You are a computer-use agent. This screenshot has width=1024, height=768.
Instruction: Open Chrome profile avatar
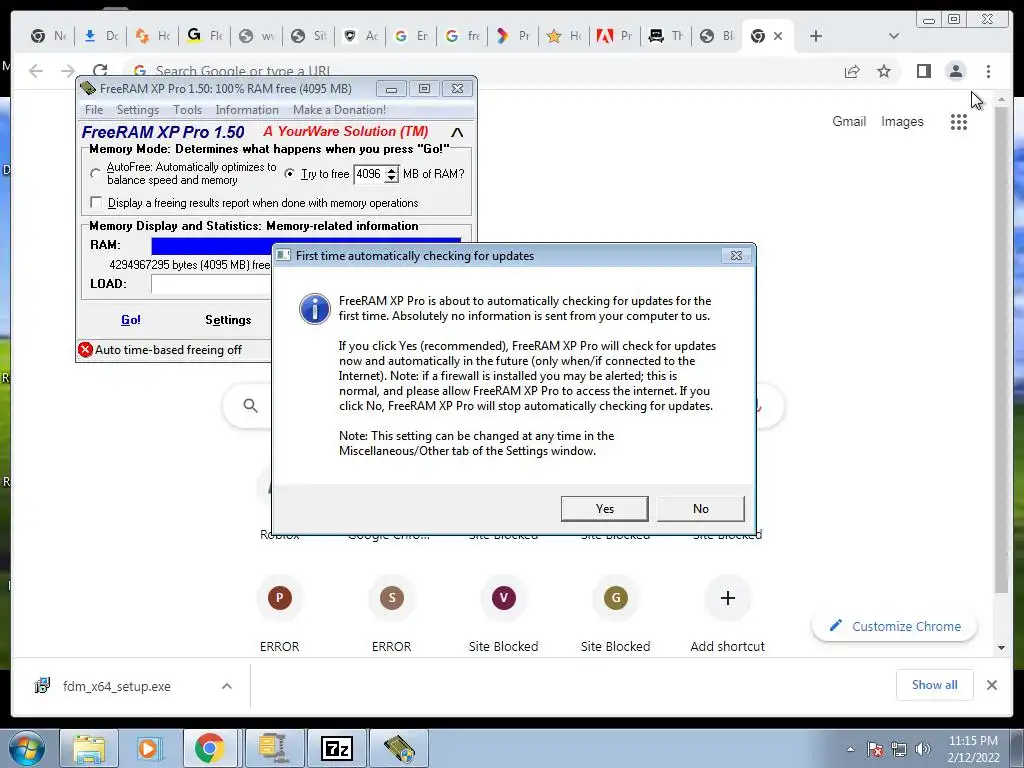pos(955,71)
